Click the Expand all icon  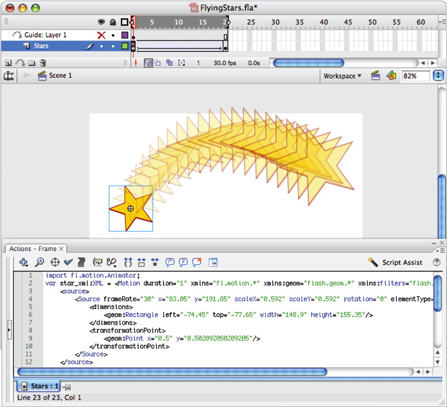tap(155, 262)
